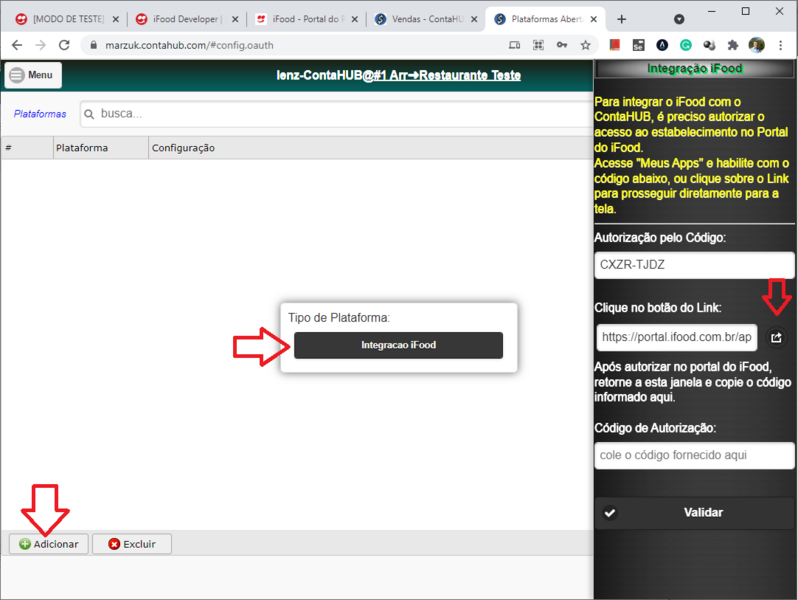Click the Excluir button
The height and width of the screenshot is (600, 798).
pyautogui.click(x=132, y=544)
